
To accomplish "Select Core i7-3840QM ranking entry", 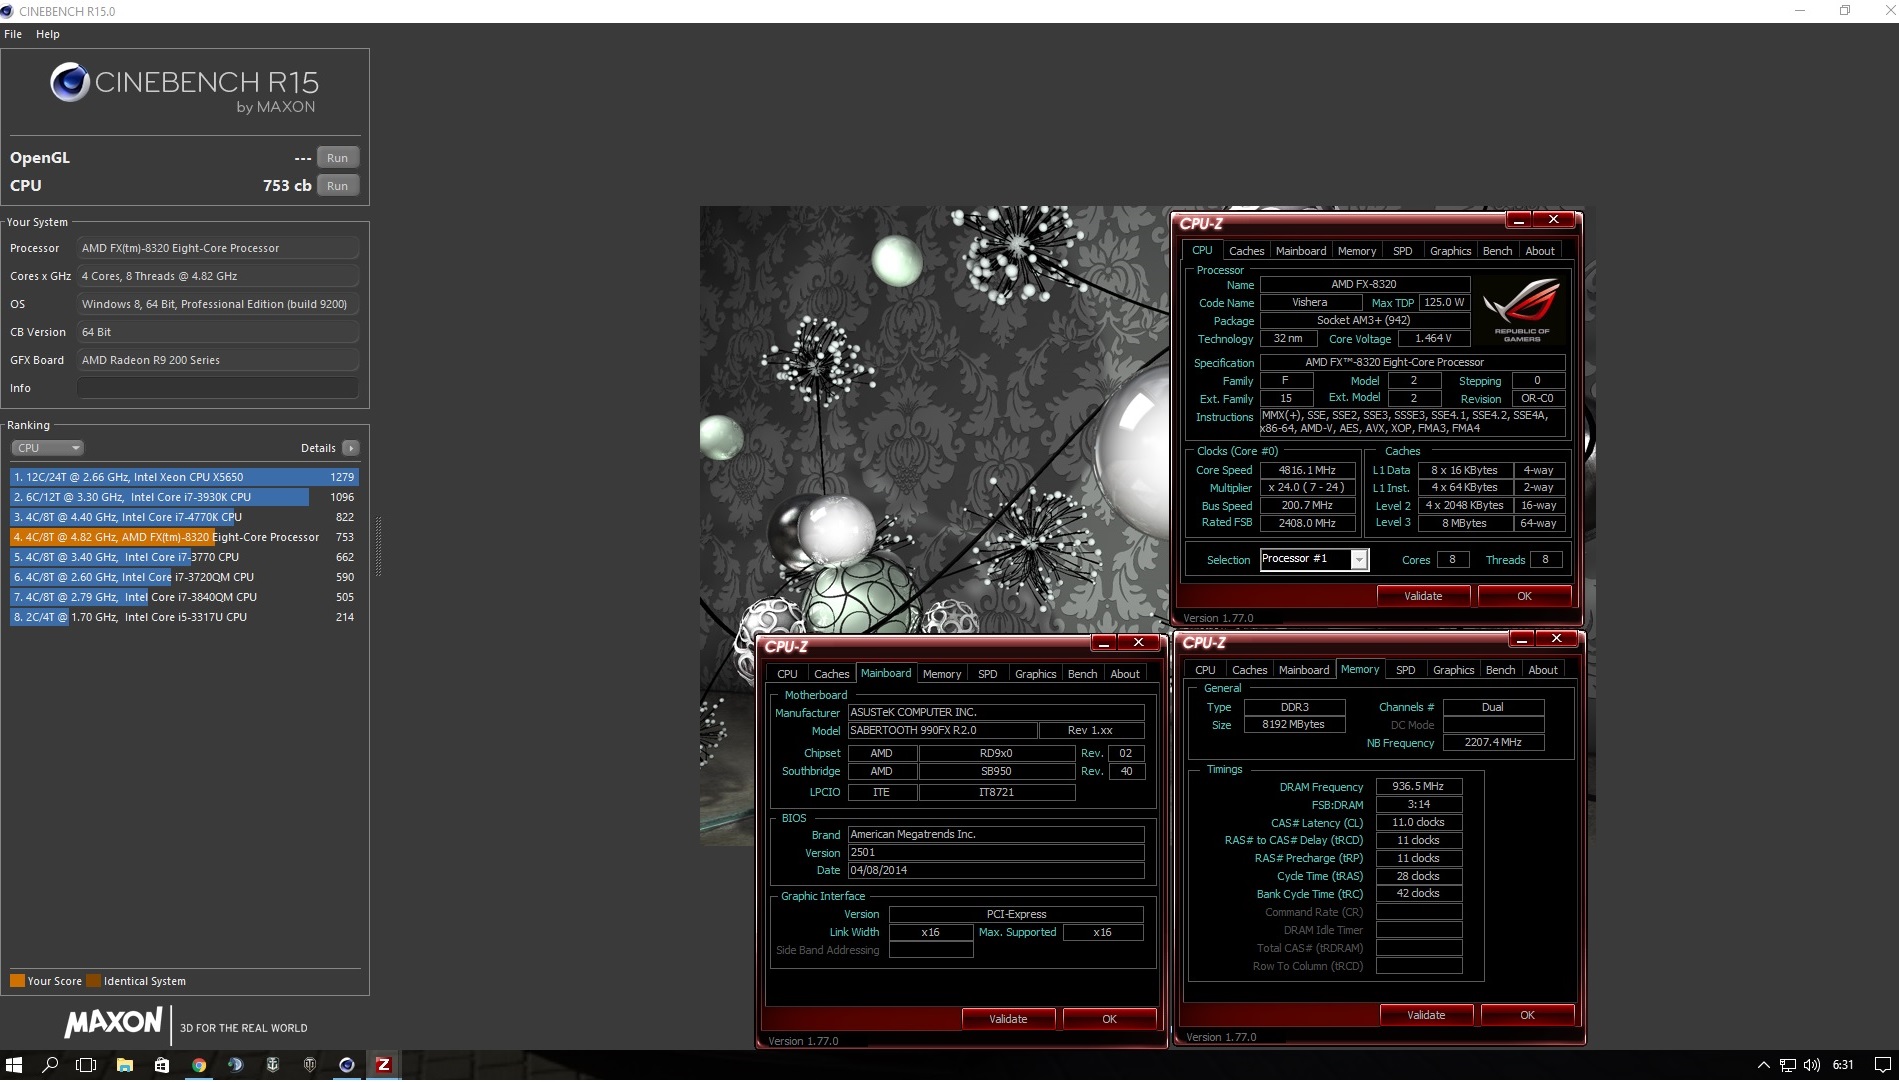I will pos(184,597).
